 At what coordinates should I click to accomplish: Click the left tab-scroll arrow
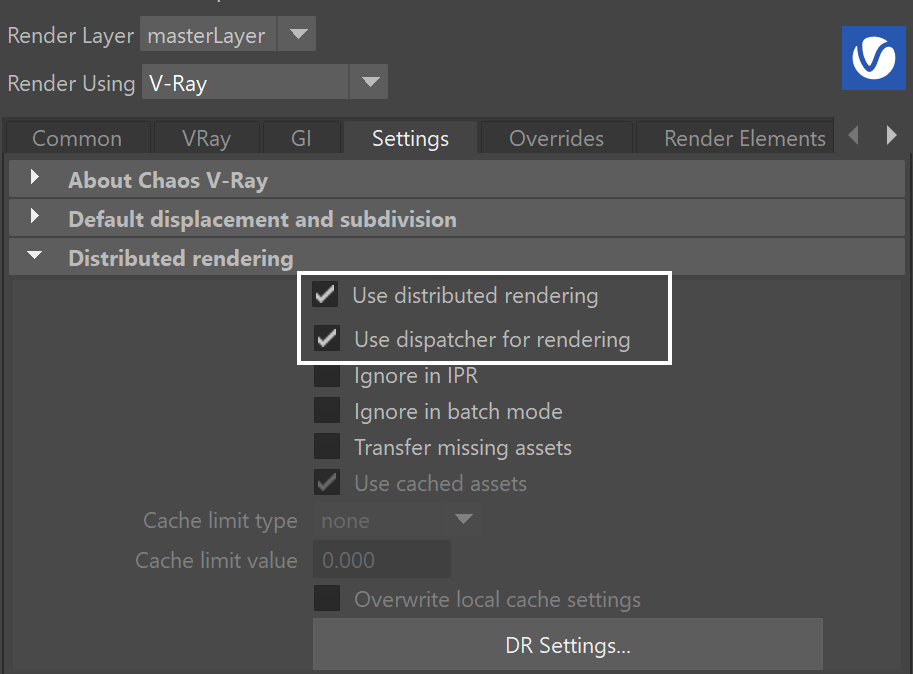click(854, 136)
